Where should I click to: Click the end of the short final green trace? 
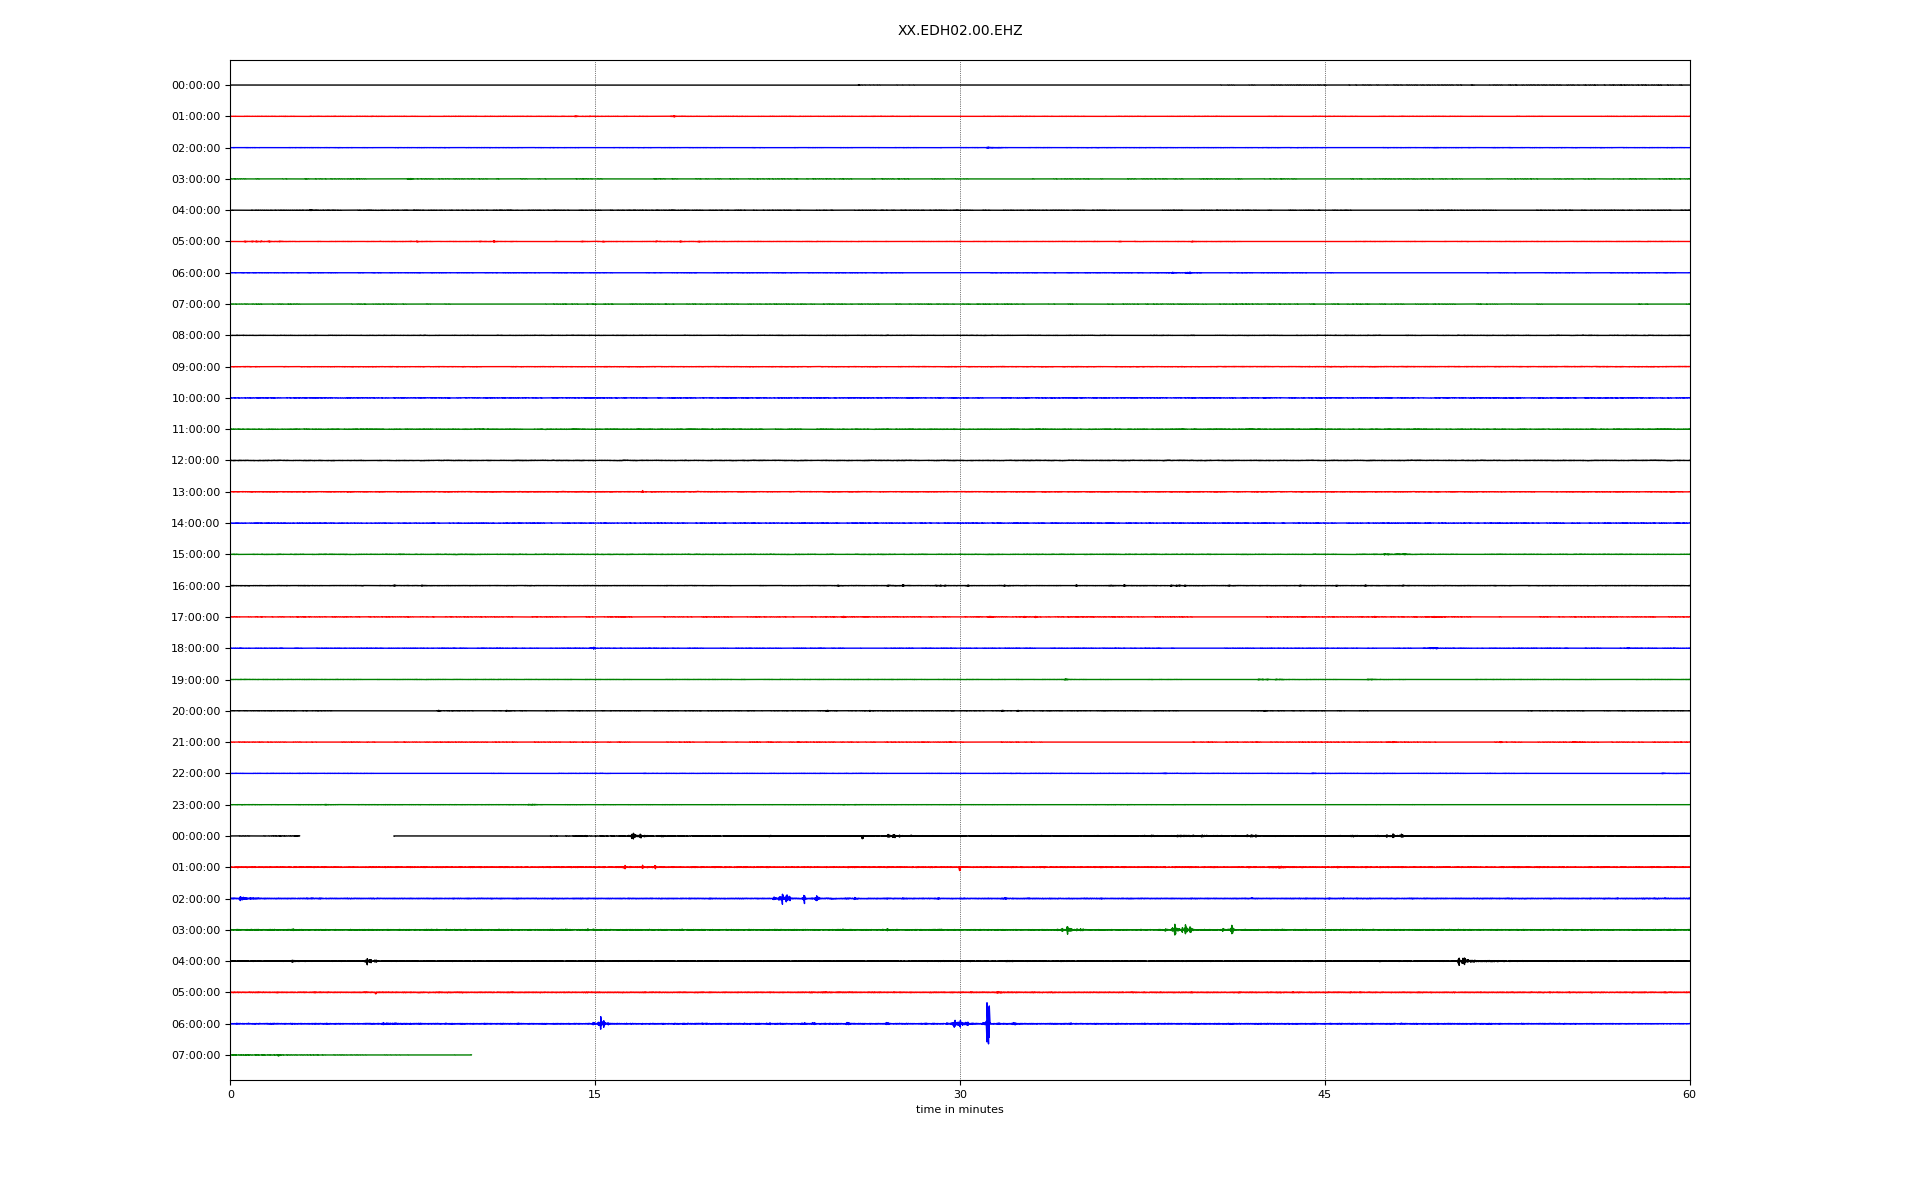click(x=471, y=1055)
